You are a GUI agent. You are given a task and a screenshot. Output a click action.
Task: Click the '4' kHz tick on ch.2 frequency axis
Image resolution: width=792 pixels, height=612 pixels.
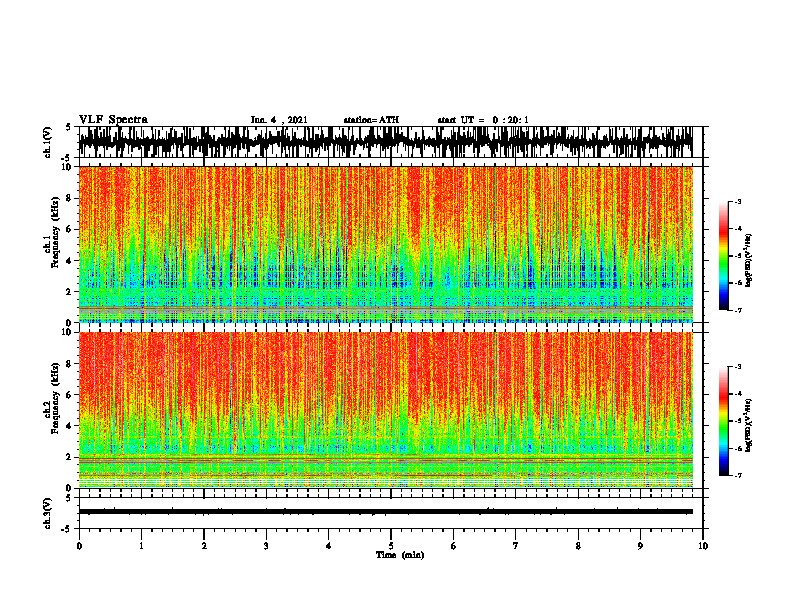tap(70, 426)
